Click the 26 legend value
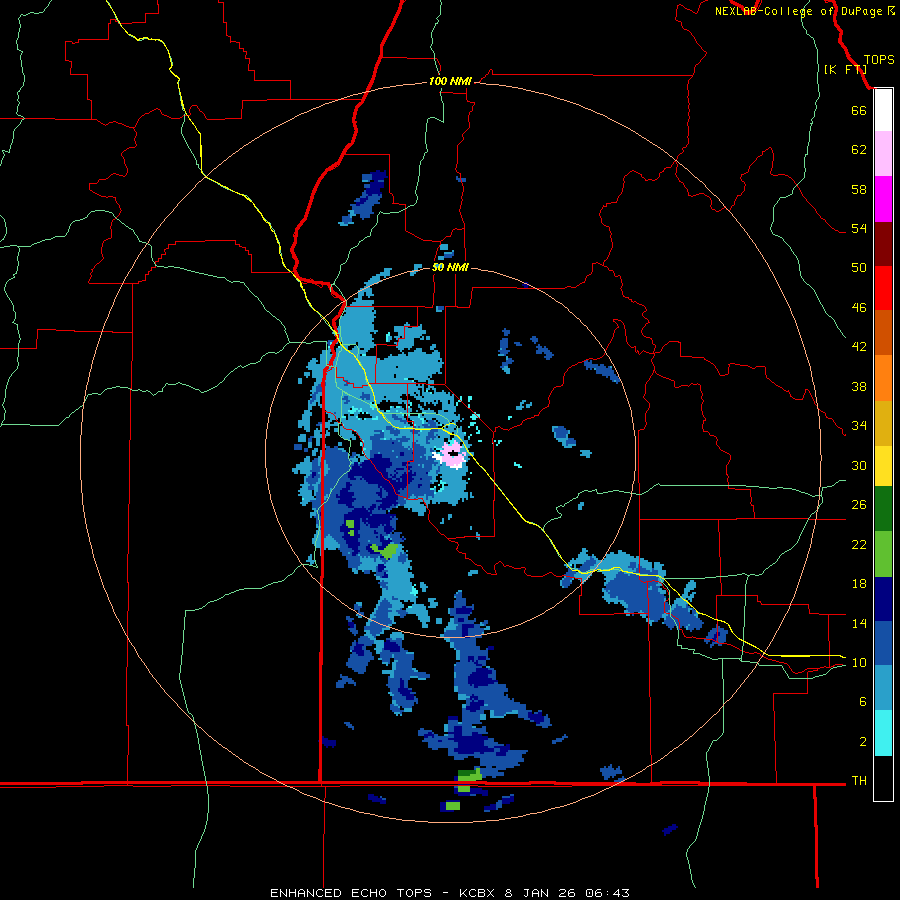This screenshot has height=900, width=900. point(859,505)
